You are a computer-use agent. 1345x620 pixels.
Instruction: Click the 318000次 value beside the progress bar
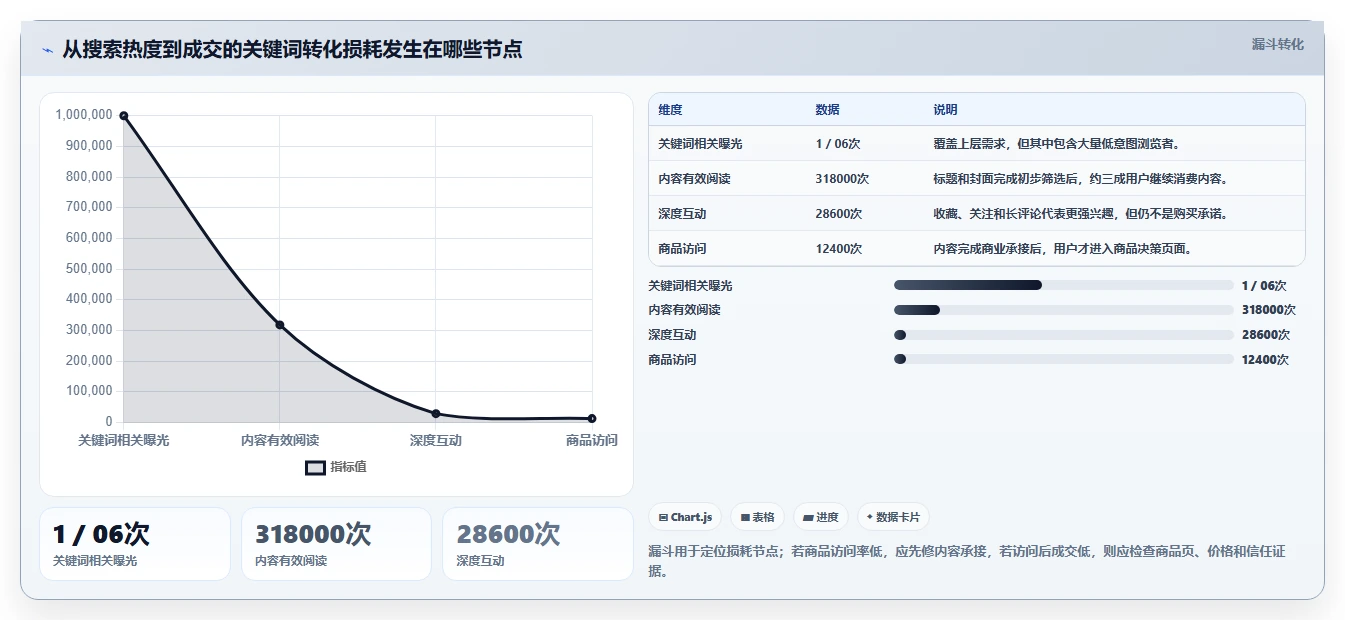1269,310
